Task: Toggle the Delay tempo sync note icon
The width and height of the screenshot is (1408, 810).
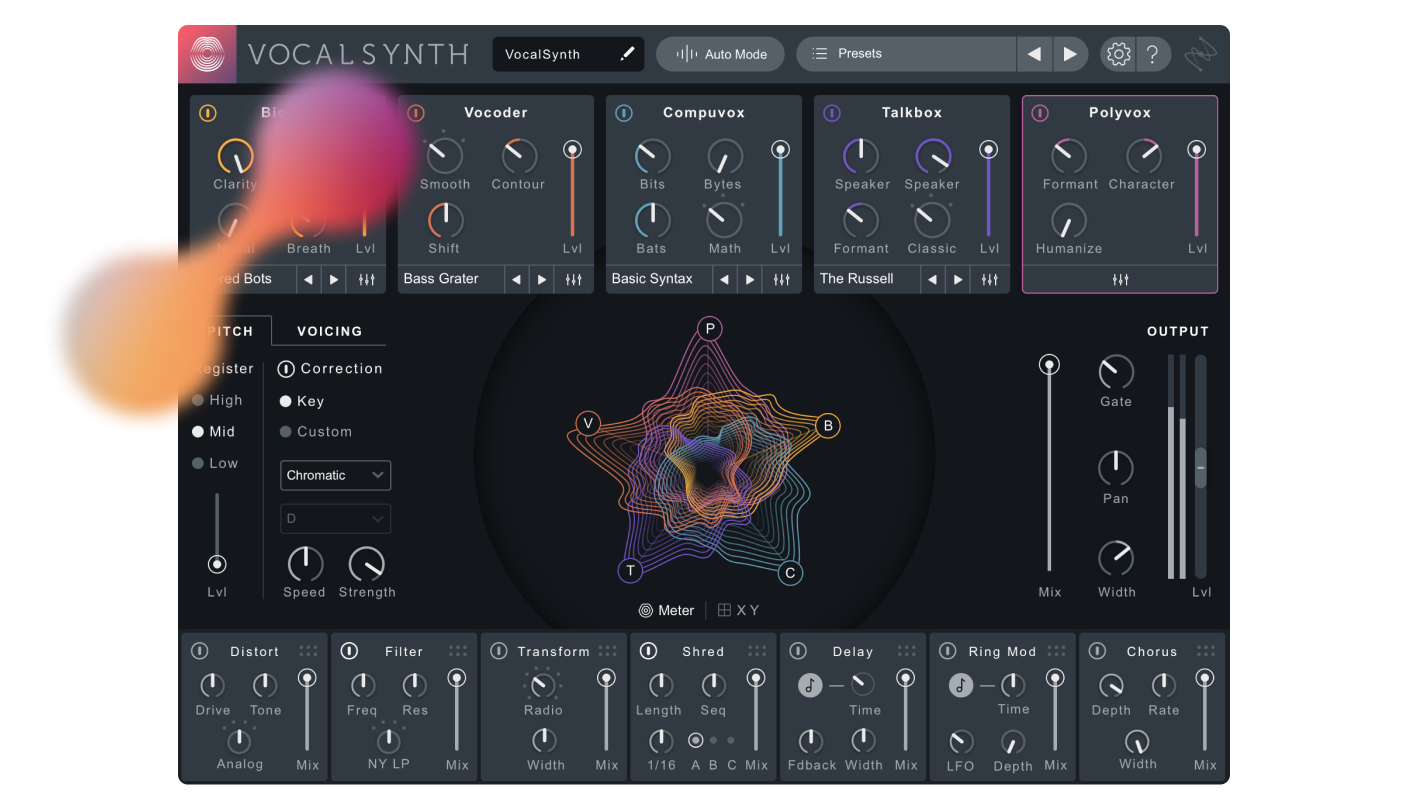Action: [810, 685]
